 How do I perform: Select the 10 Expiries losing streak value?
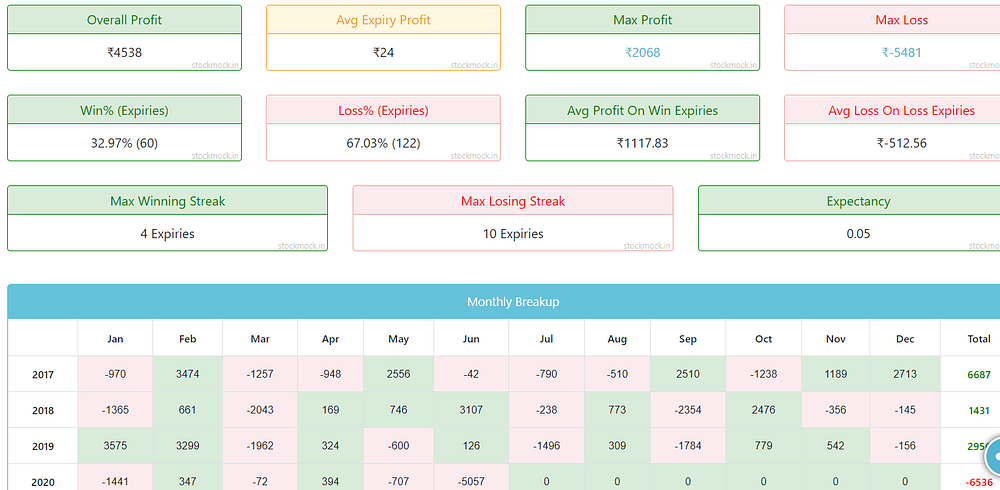[513, 234]
